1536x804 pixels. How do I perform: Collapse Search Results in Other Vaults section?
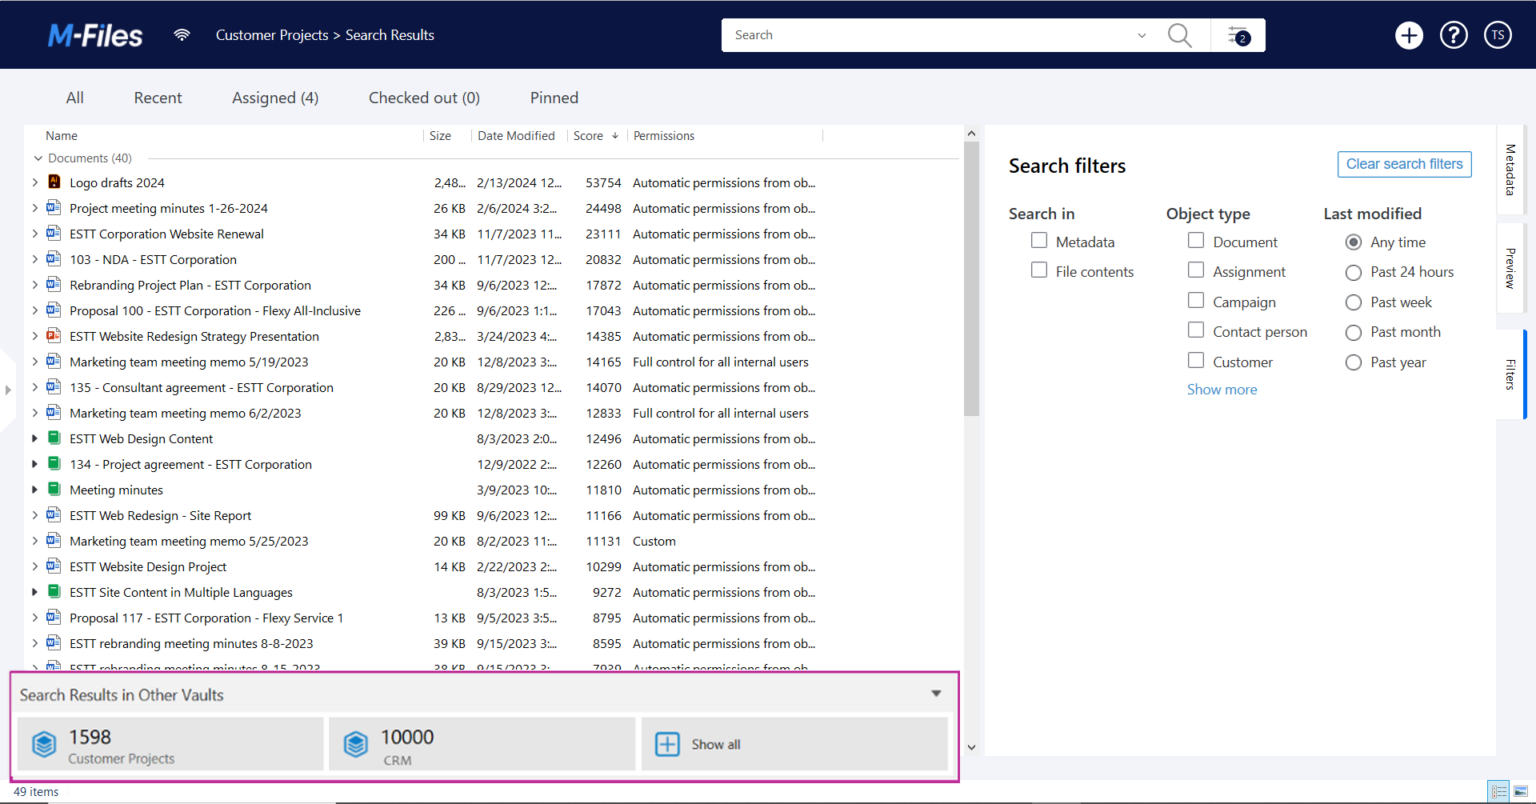(936, 692)
